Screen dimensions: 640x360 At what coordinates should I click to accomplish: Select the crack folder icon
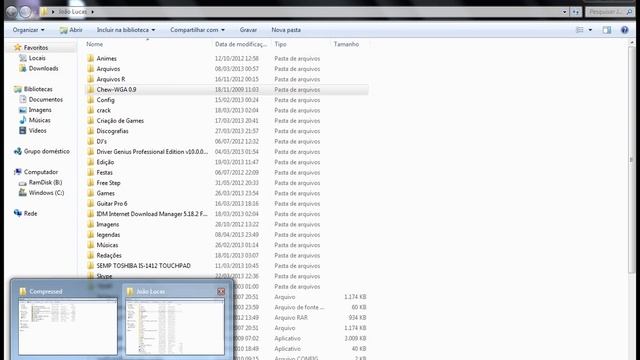91,110
